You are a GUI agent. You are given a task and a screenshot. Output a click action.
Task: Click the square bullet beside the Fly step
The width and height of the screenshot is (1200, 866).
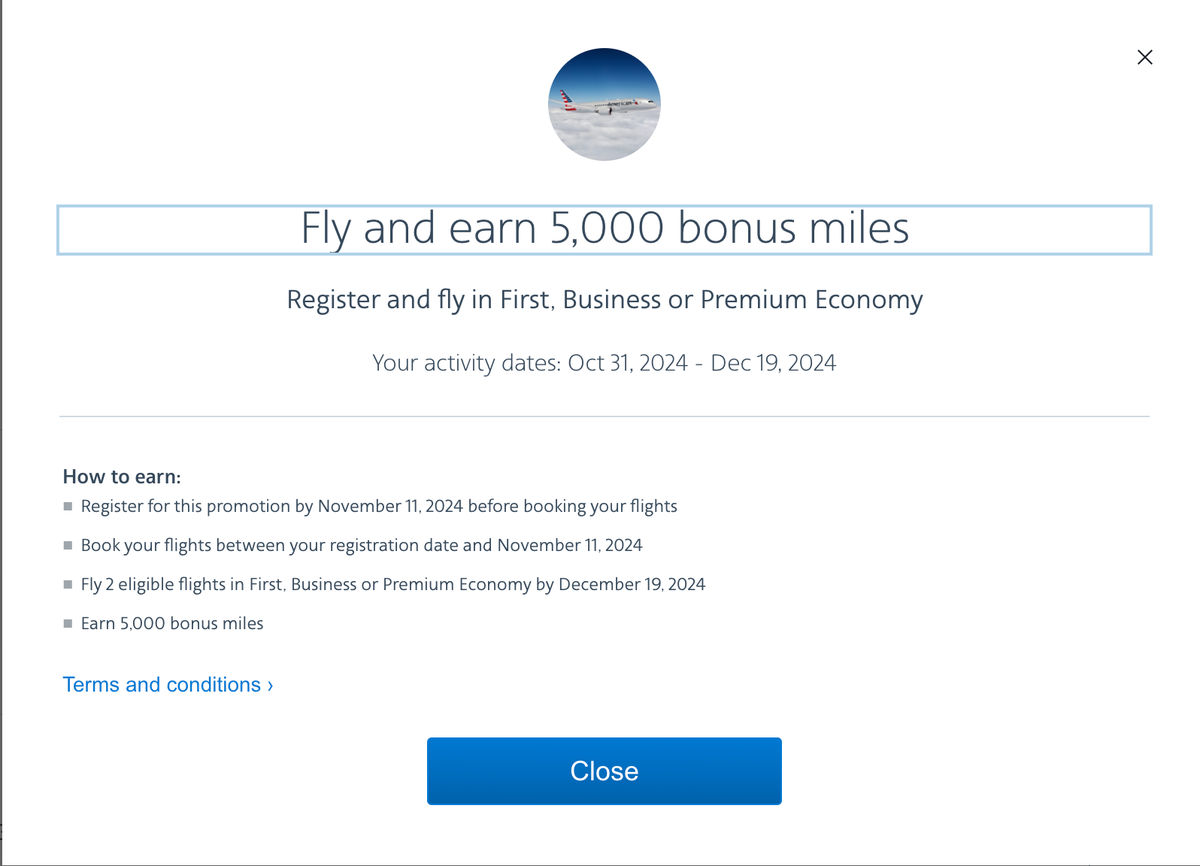(69, 584)
